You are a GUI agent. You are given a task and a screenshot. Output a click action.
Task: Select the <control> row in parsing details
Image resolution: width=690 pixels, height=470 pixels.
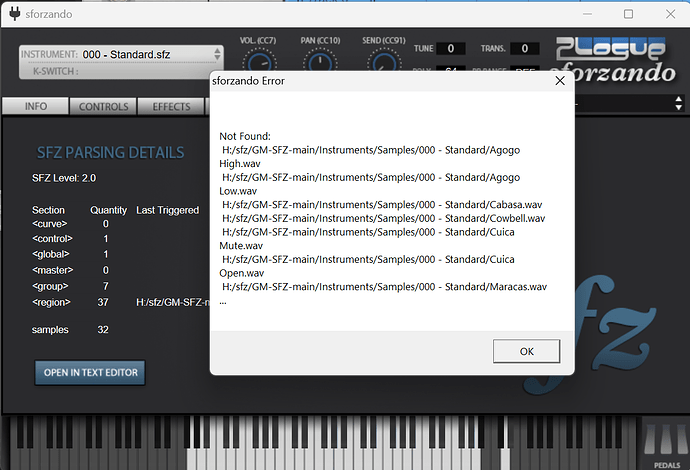point(70,239)
